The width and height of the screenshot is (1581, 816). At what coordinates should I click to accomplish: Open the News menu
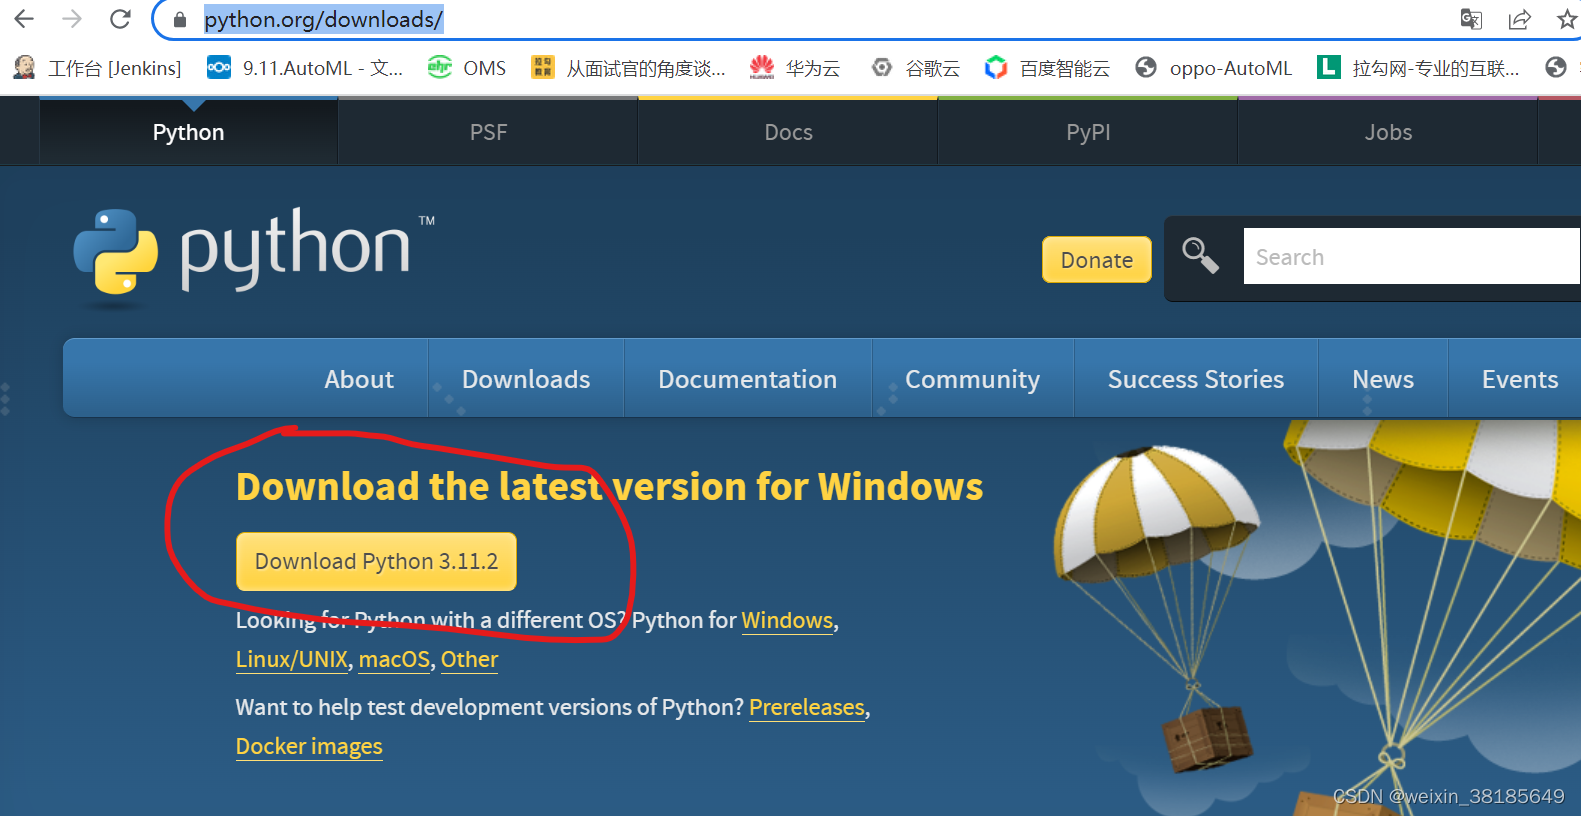point(1383,379)
